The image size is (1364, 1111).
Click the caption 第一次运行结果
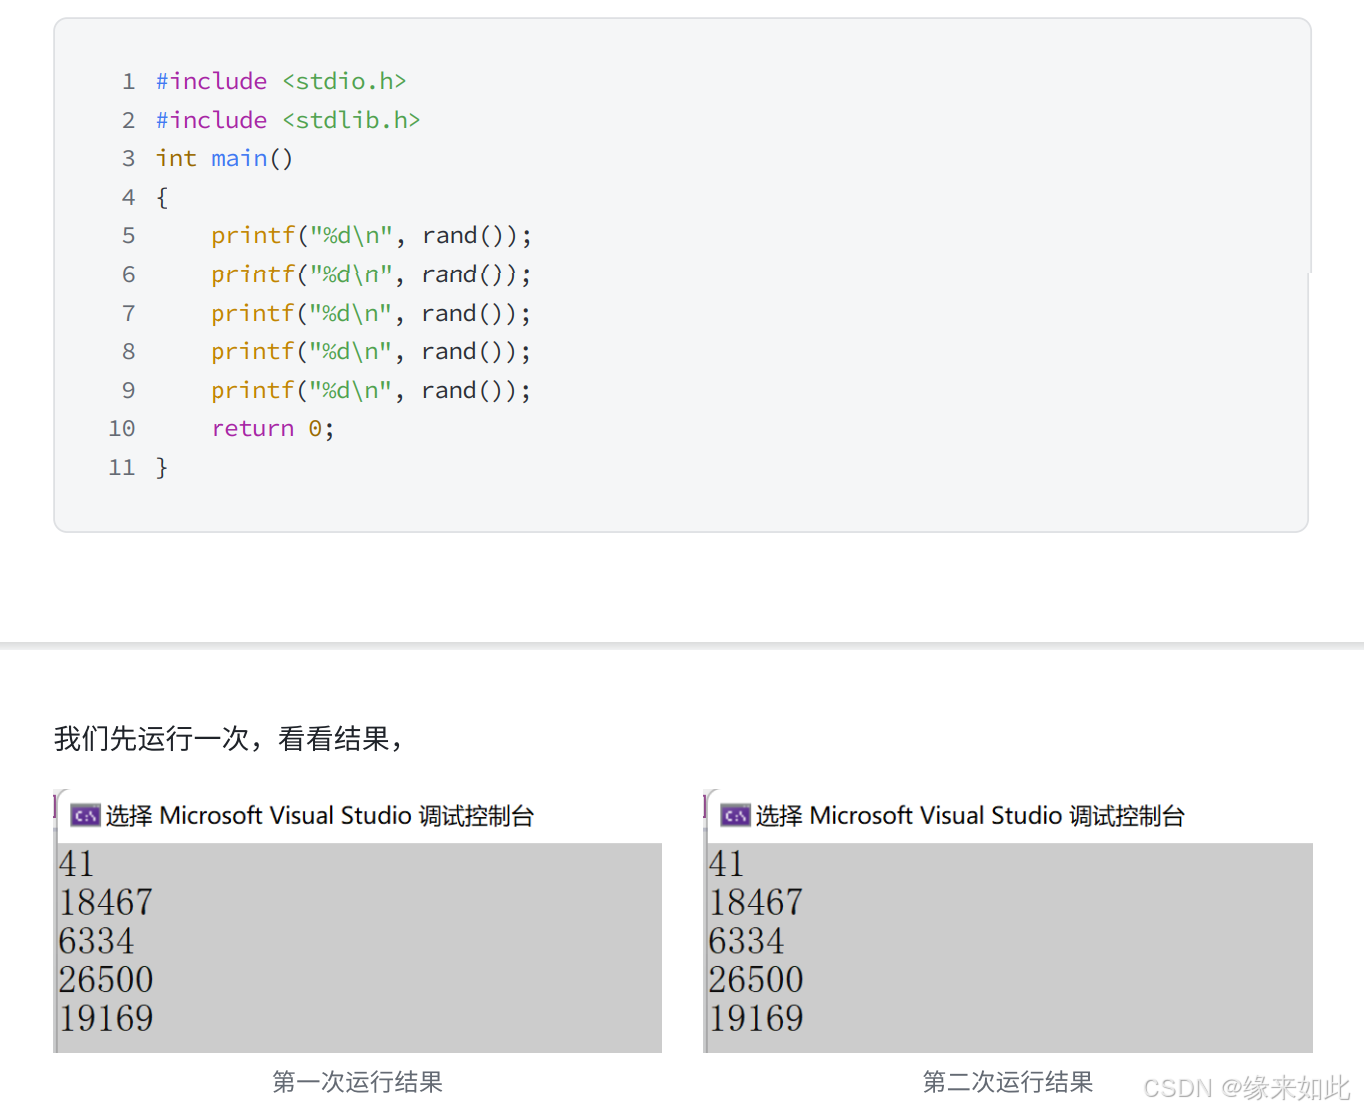coord(358,1082)
